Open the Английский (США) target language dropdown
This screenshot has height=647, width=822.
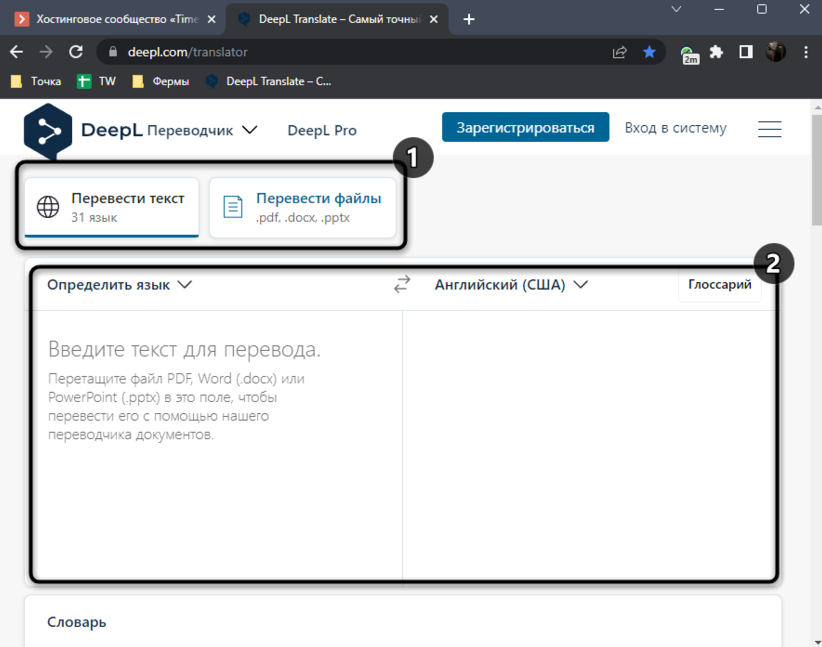pos(511,285)
